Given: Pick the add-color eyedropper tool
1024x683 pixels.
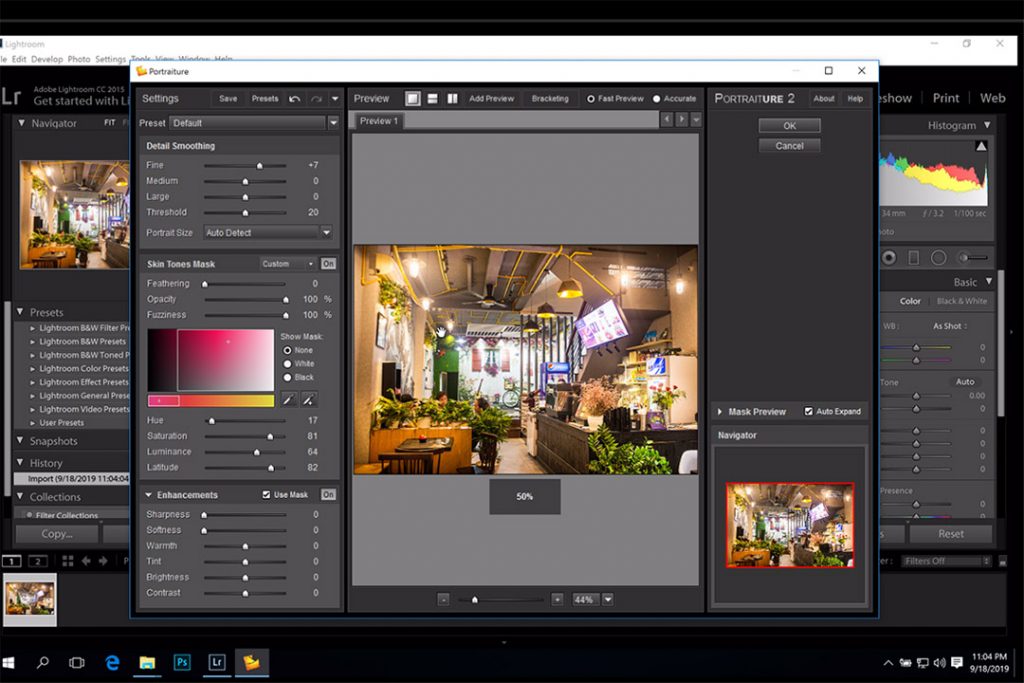Looking at the screenshot, I should tap(308, 400).
